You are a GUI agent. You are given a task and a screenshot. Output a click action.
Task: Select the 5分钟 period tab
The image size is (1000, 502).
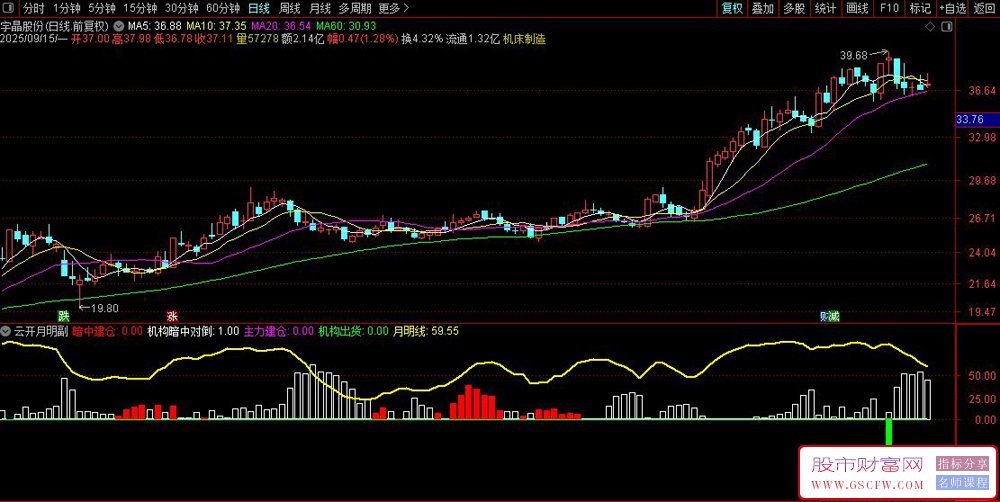[102, 8]
